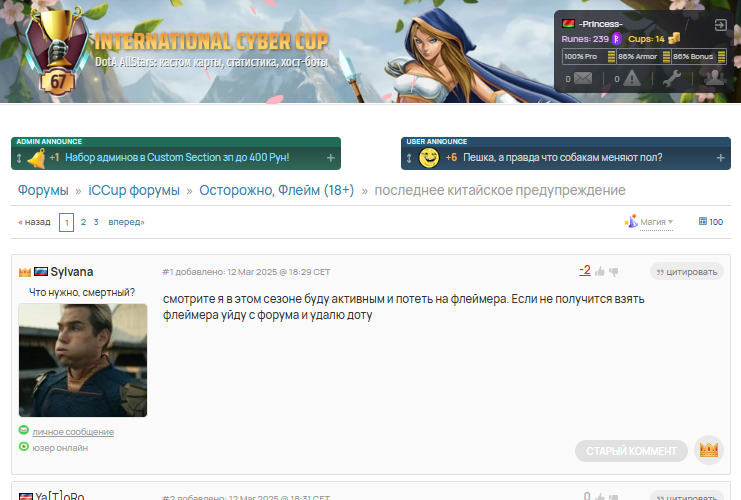
Task: Select current page 1 in pagination
Action: [67, 222]
